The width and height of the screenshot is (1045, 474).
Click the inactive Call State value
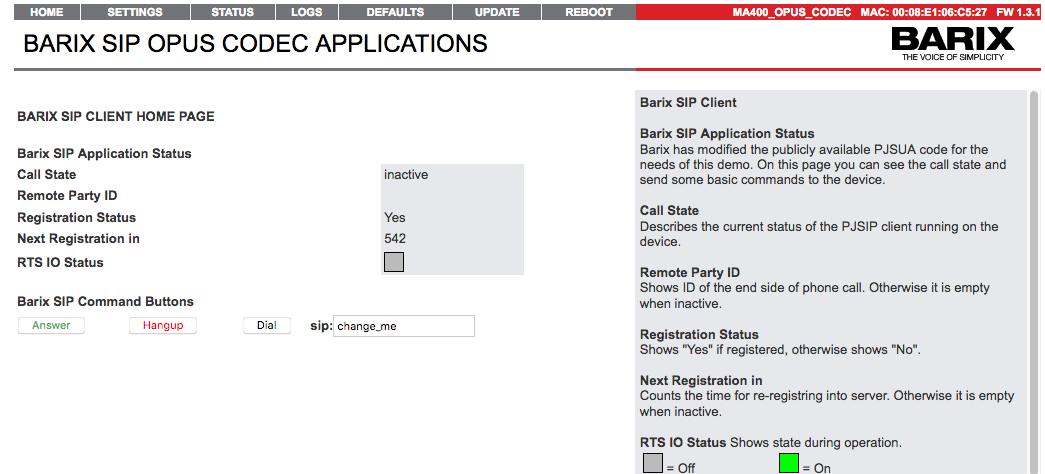[x=406, y=175]
